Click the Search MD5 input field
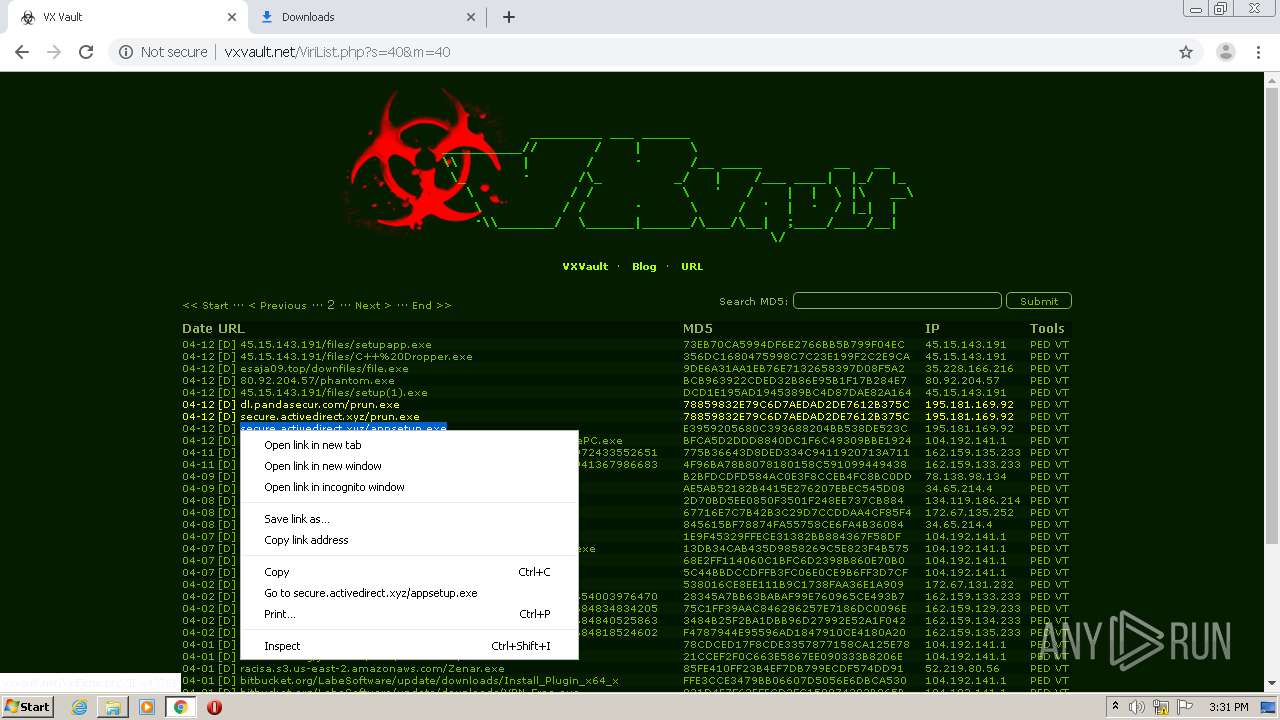The width and height of the screenshot is (1280, 720). coord(897,301)
